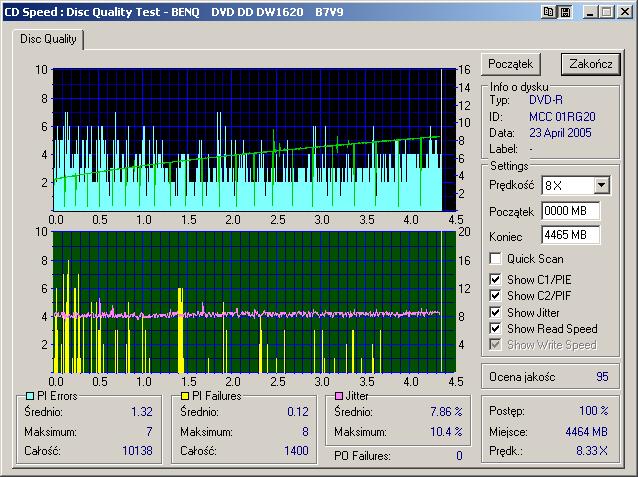Click the cyan PI Errors color swatch
638x477 pixels.
(x=30, y=396)
